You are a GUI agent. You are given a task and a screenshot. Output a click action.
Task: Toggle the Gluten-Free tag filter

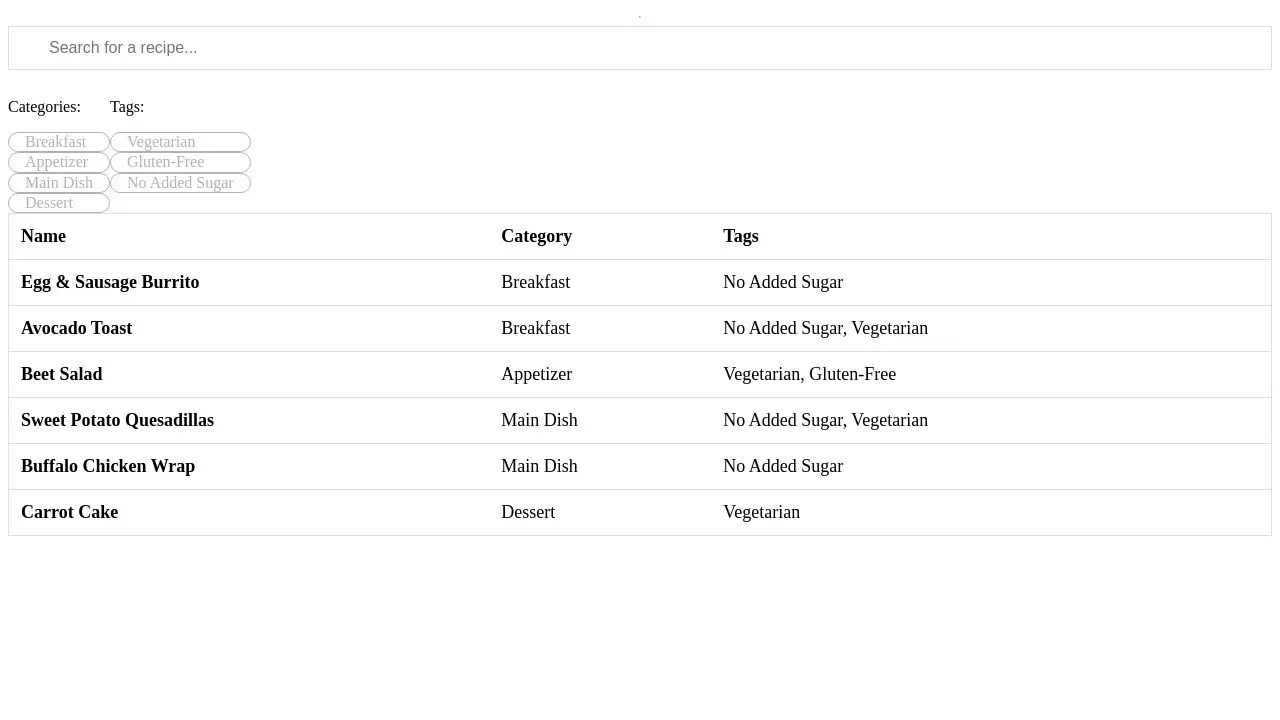click(180, 162)
